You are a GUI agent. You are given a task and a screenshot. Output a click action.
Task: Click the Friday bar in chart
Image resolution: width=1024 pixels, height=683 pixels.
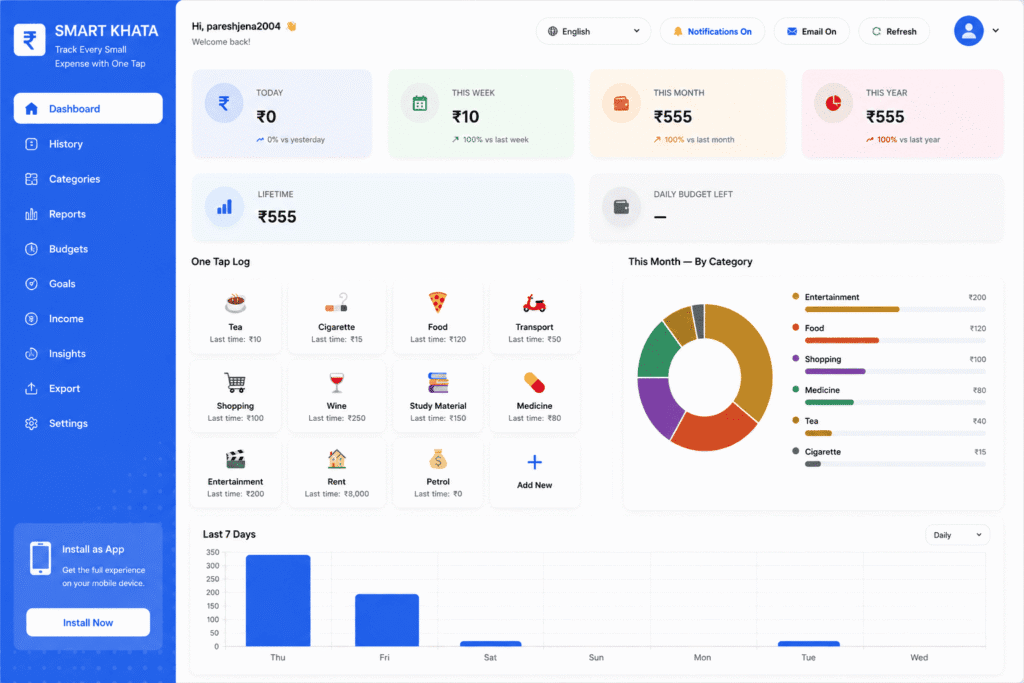click(x=387, y=620)
